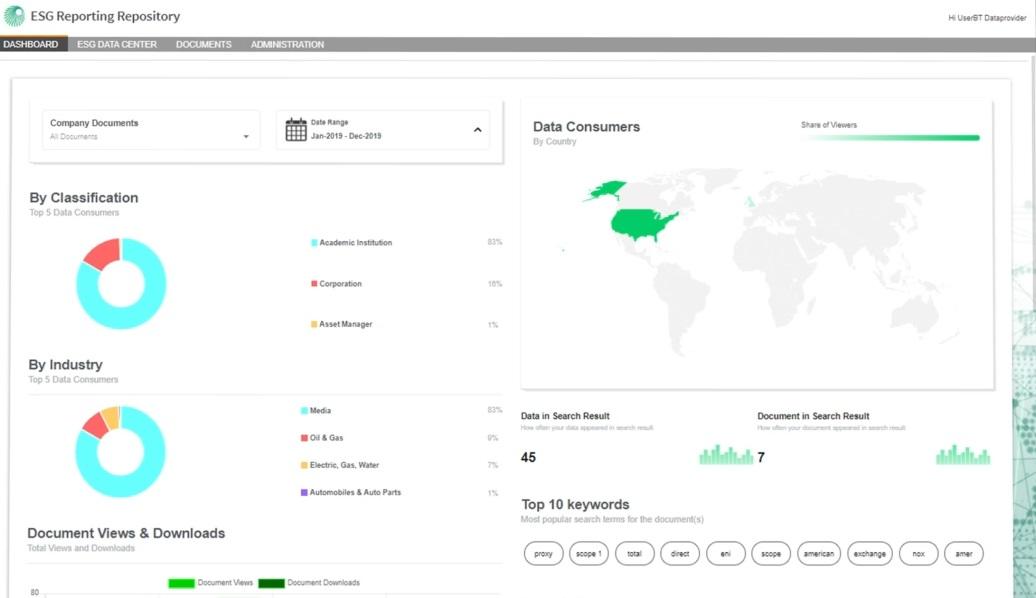Click the Electric, Gas, Water legend swatch

coord(304,465)
